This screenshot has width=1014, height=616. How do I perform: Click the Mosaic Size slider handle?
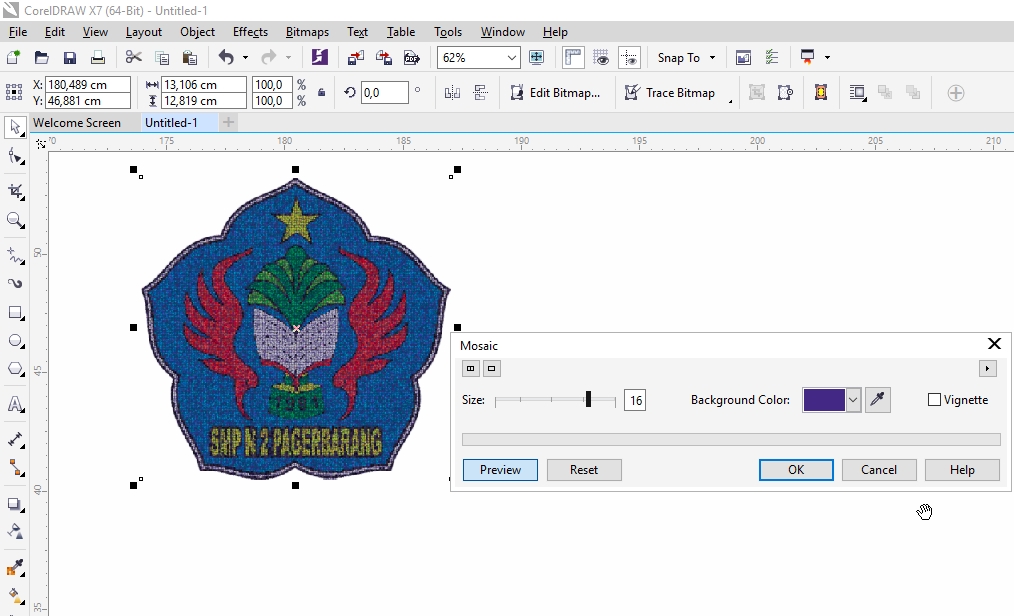coord(588,399)
